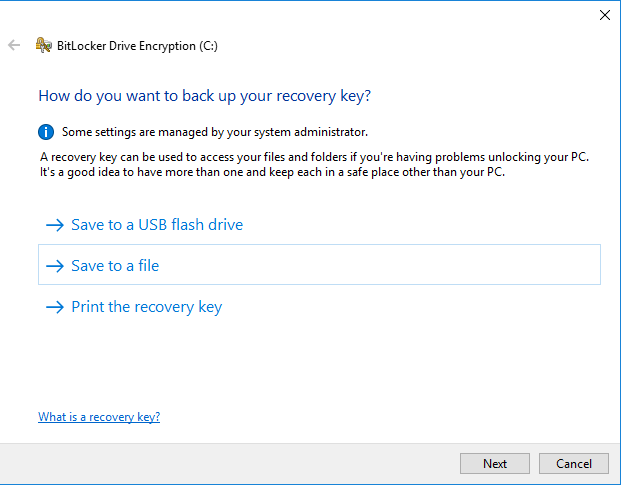This screenshot has width=621, height=485.
Task: Click the Next button
Action: [495, 464]
